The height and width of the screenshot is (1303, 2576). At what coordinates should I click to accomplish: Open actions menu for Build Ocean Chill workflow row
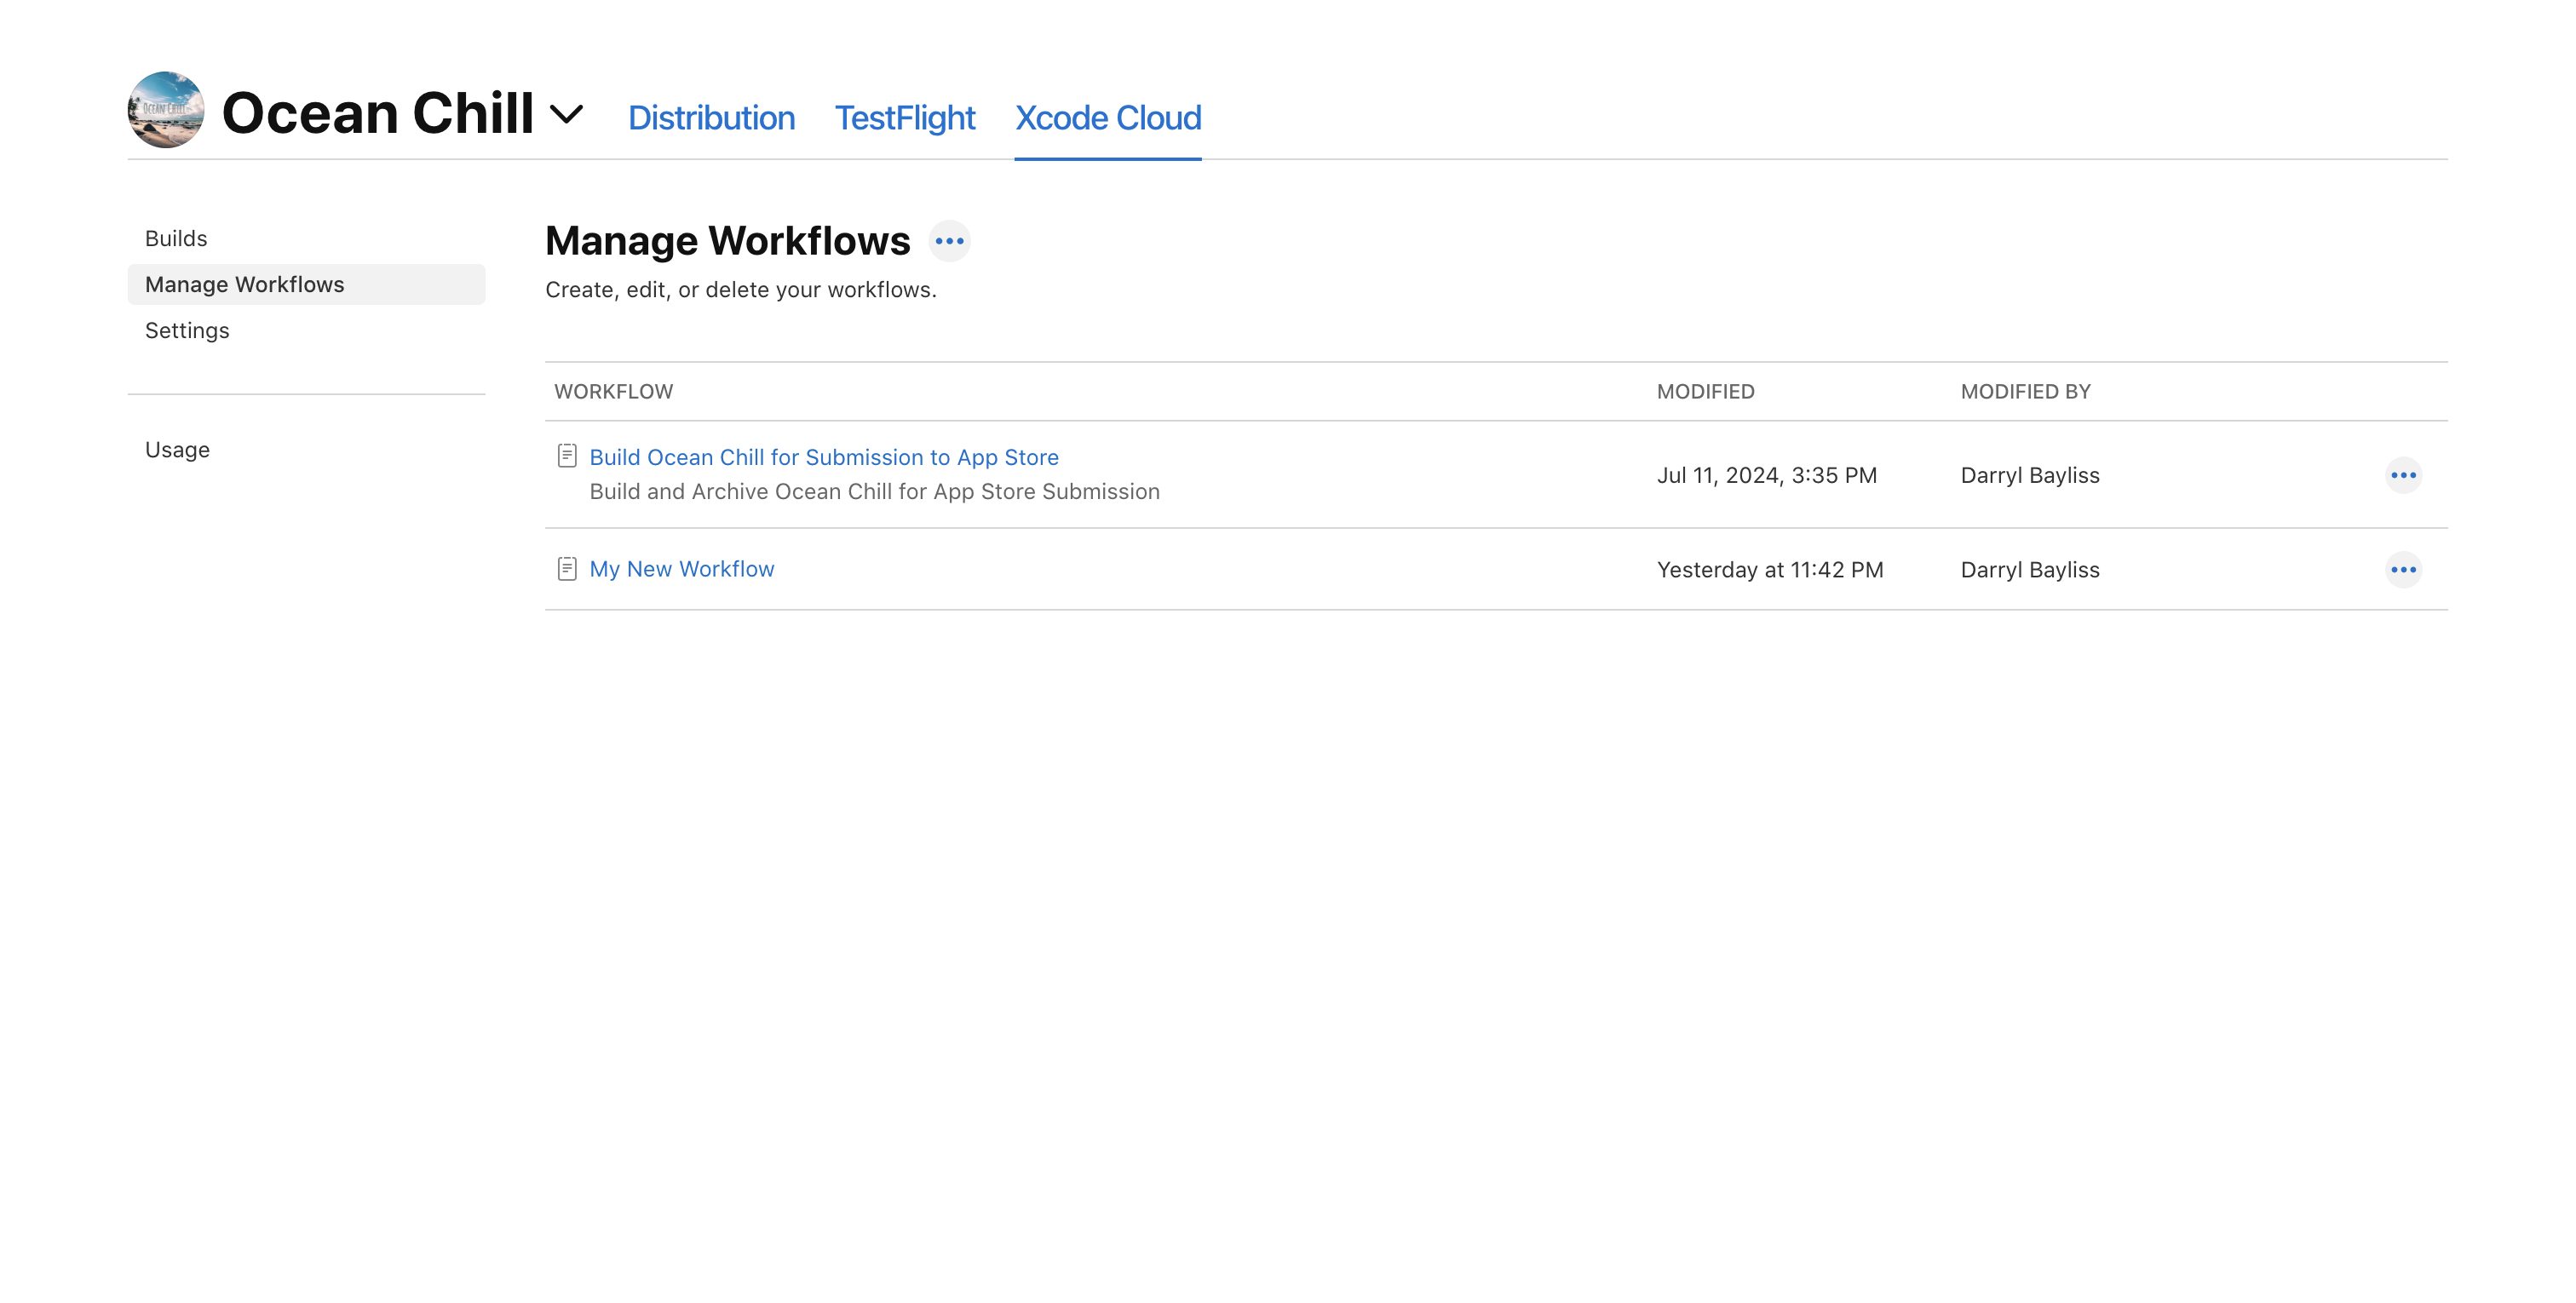click(x=2403, y=475)
